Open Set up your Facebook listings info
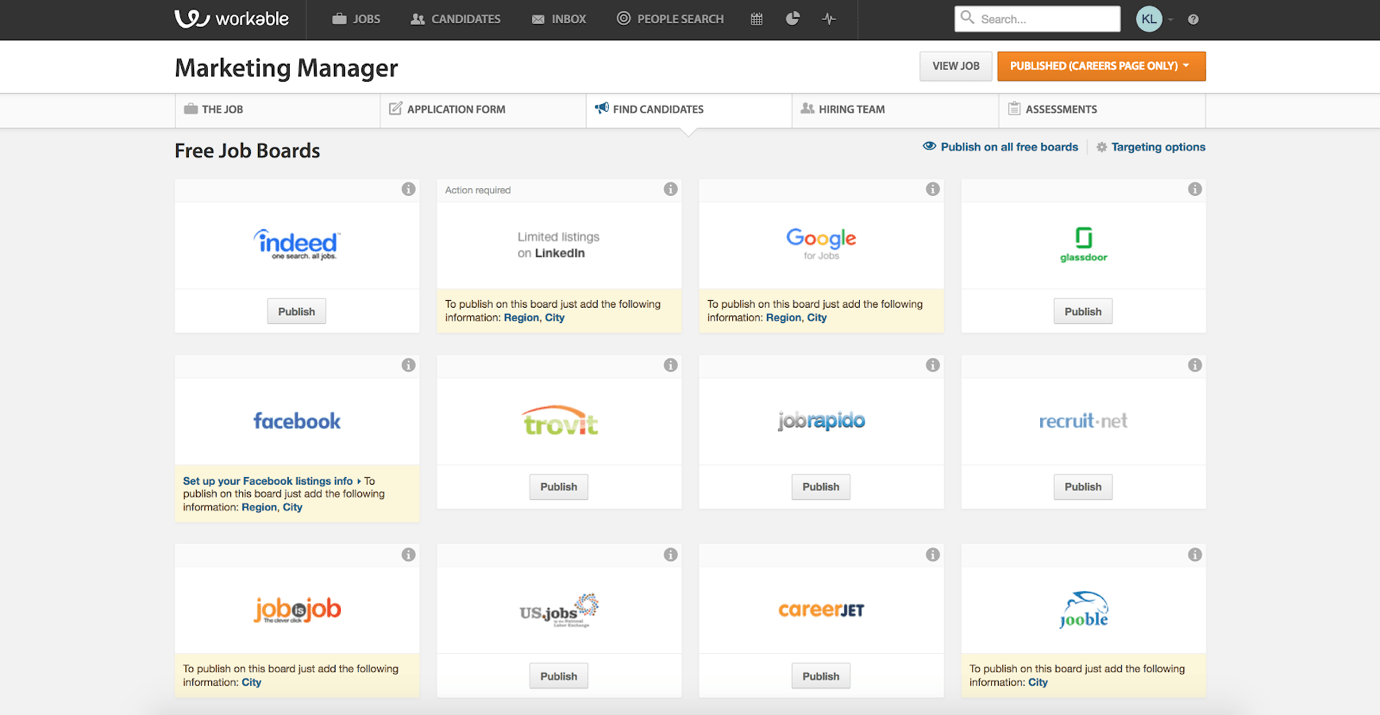Screen dimensions: 1380x715 click(x=271, y=481)
